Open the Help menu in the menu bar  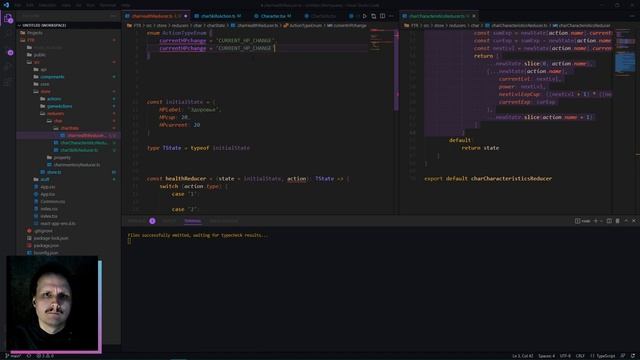point(126,5)
